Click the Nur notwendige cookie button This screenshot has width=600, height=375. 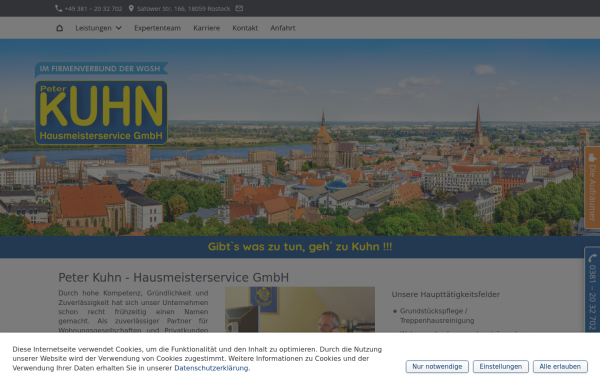pyautogui.click(x=437, y=367)
